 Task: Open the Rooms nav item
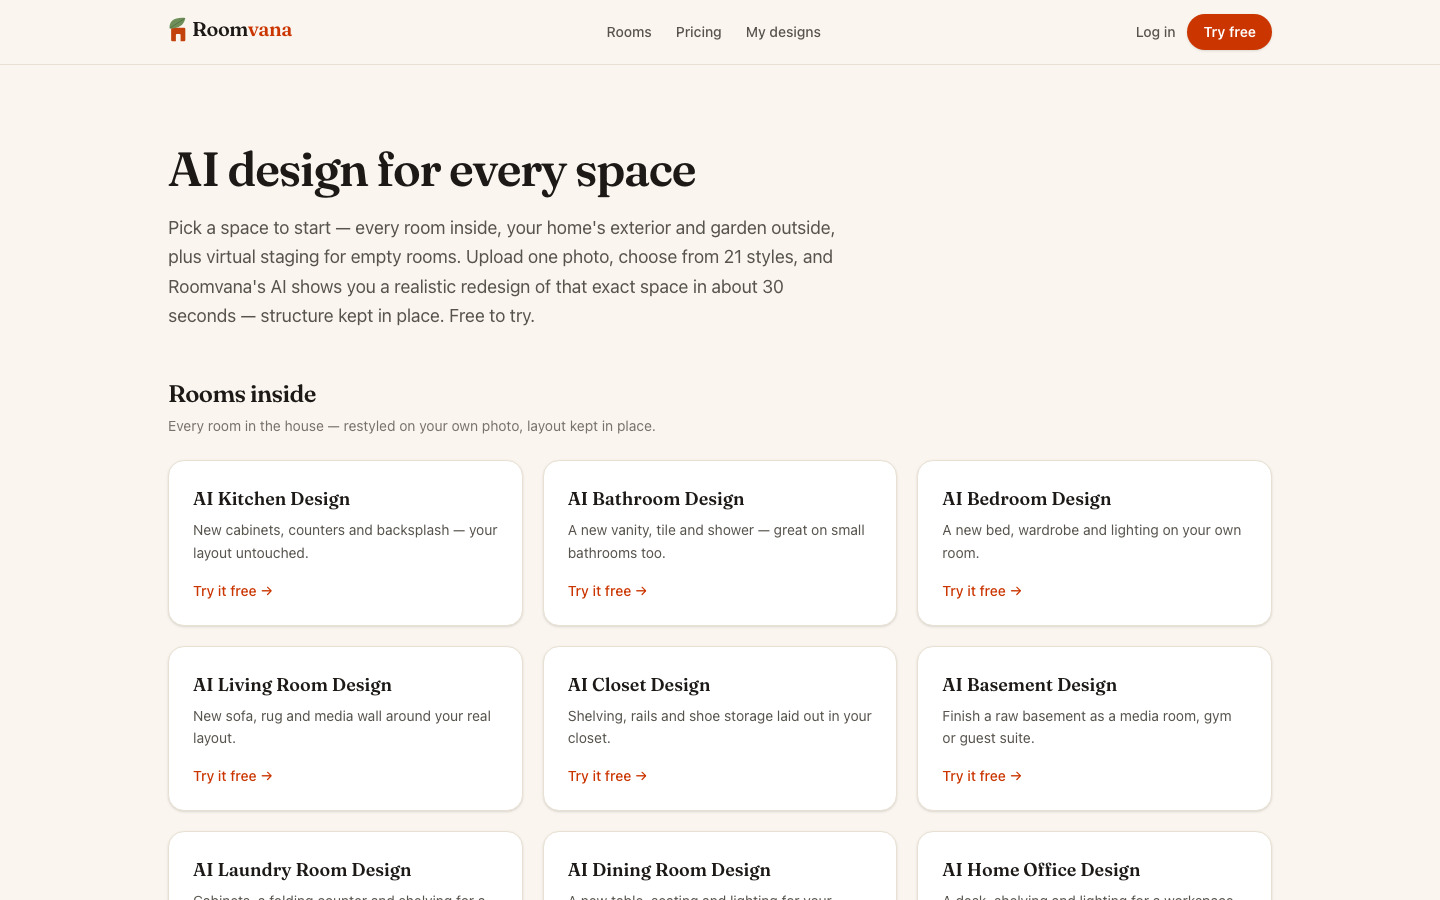[x=629, y=32]
